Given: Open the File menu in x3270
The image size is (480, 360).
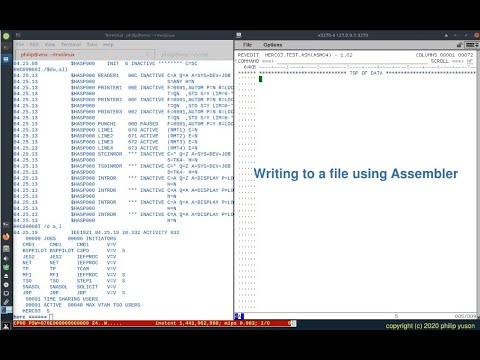Looking at the screenshot, I should tap(247, 45).
